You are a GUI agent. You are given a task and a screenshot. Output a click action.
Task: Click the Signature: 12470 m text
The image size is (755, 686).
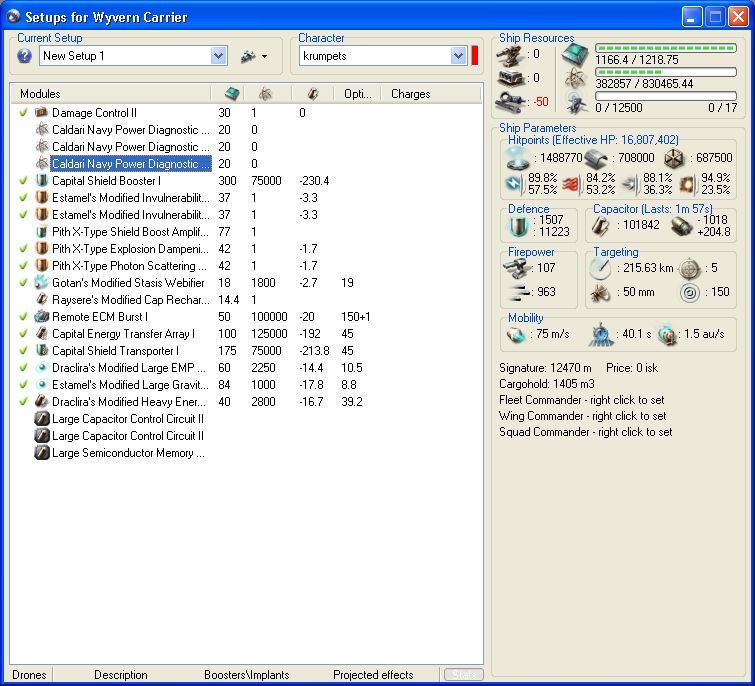click(x=545, y=368)
